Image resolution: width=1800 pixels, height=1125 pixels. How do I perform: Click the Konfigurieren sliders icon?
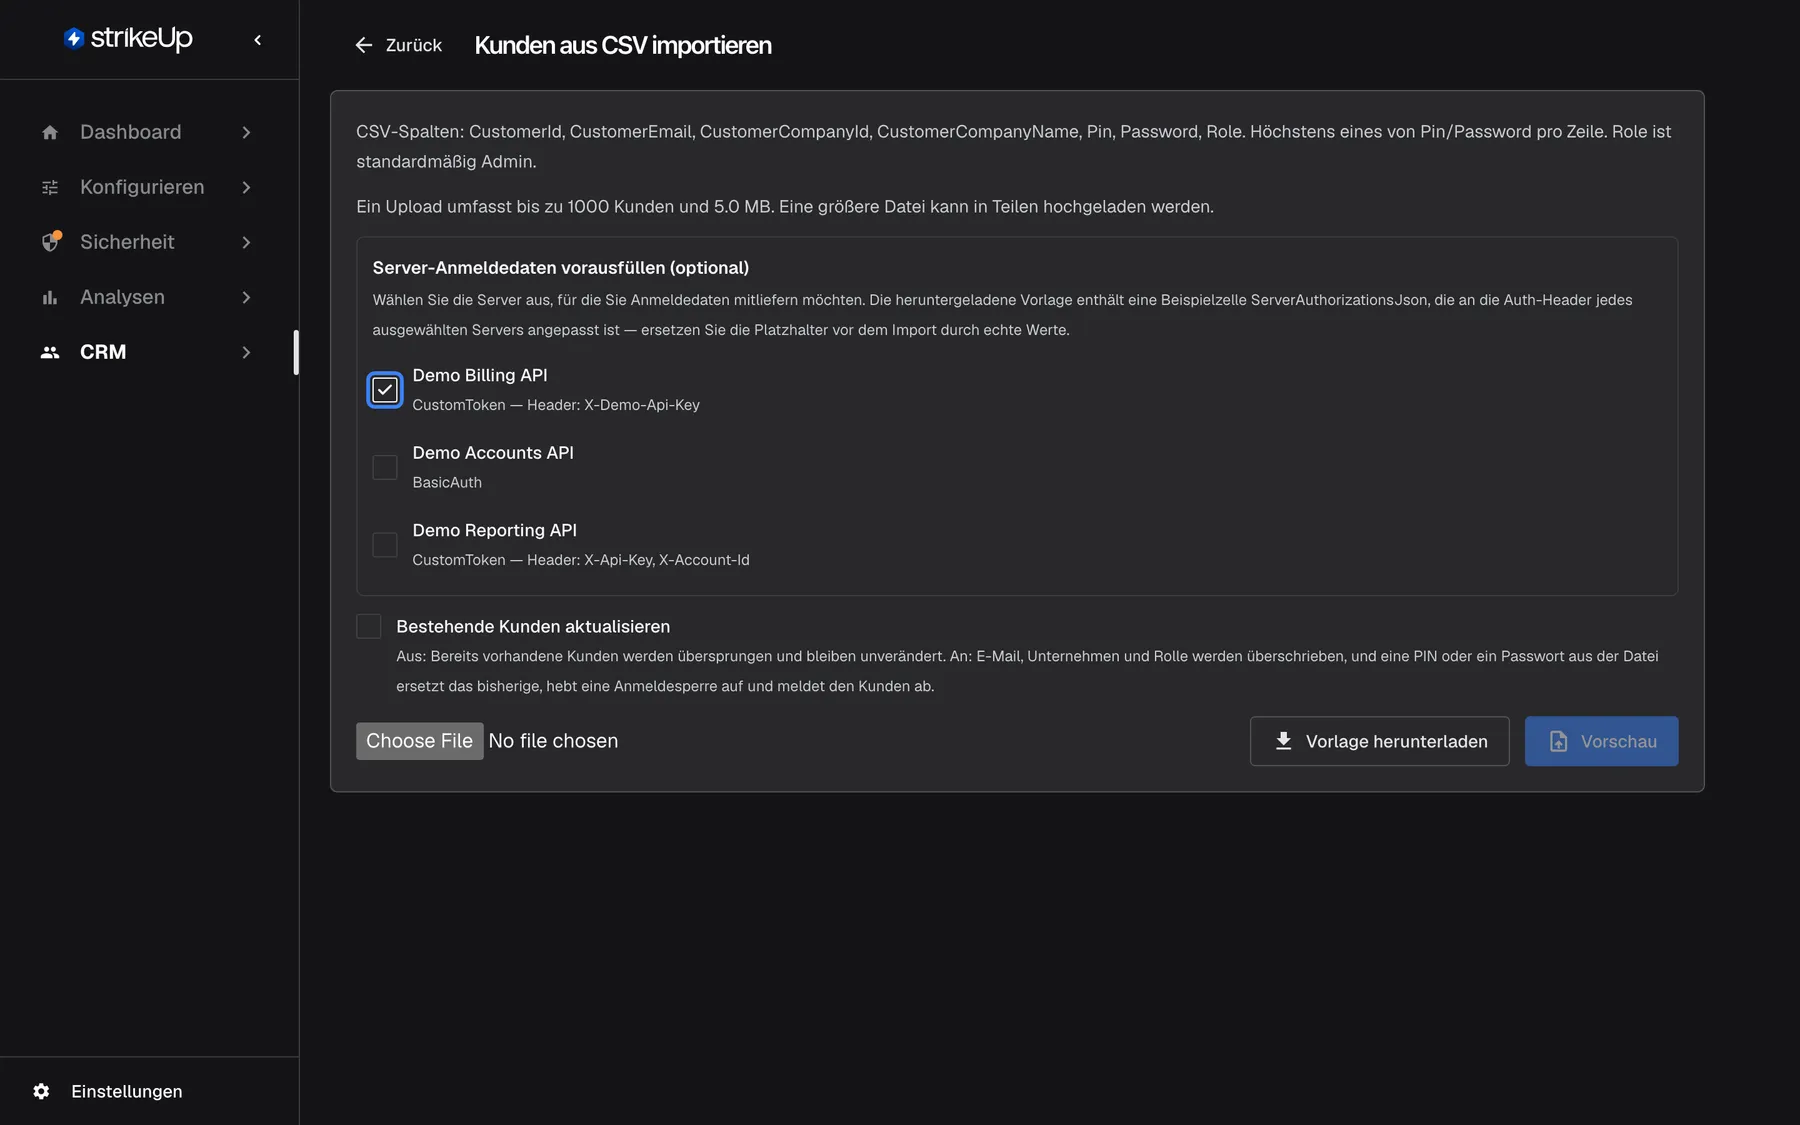(50, 187)
